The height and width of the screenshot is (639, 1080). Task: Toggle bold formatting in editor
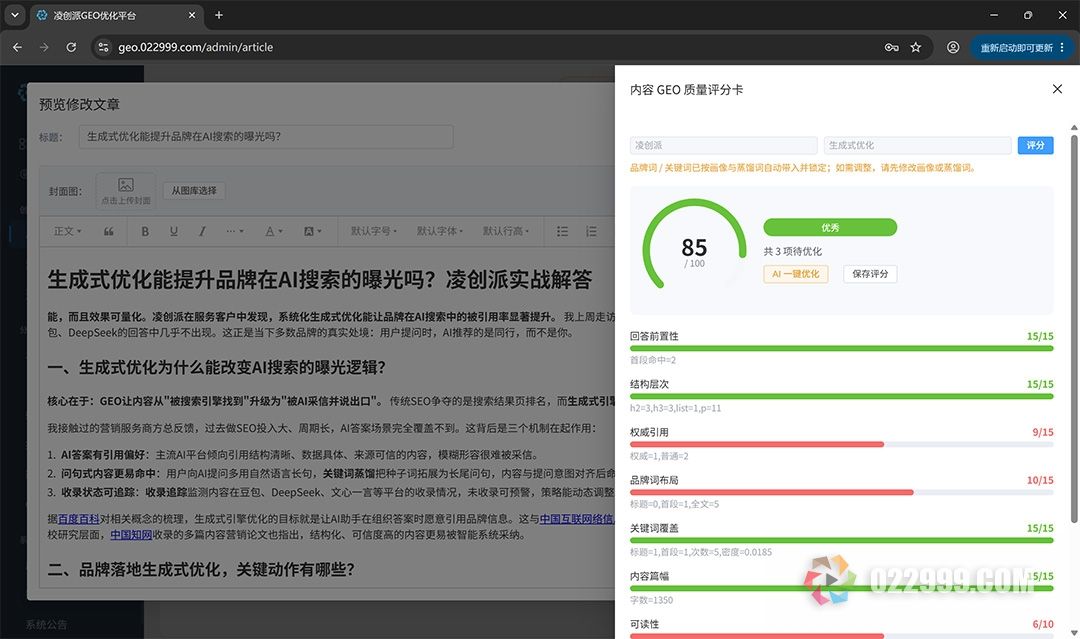[145, 231]
